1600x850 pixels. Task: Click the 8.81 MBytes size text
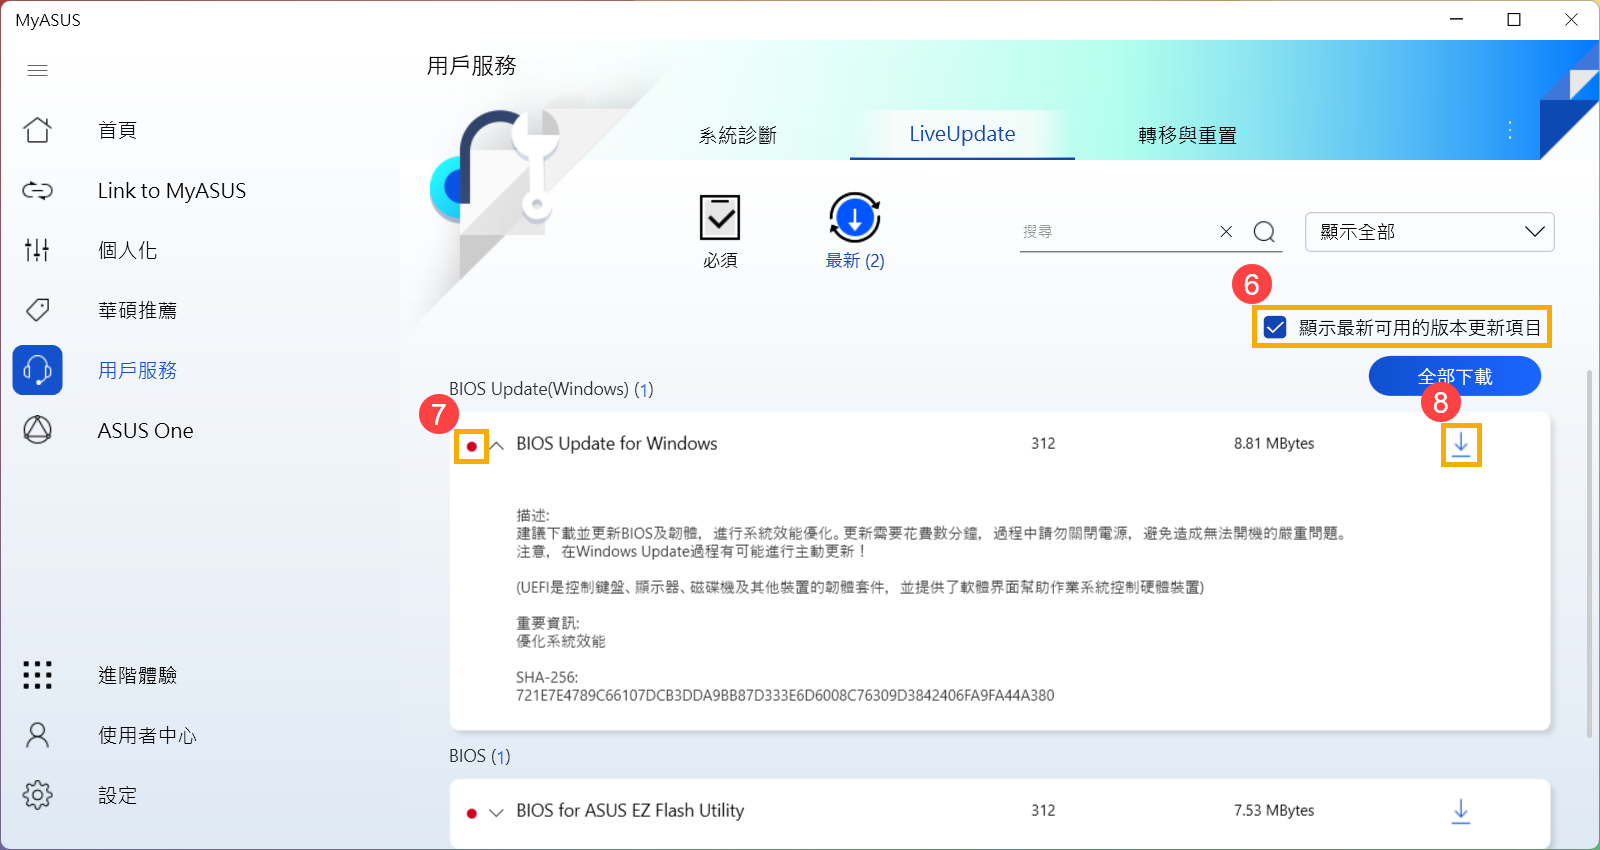coord(1274,443)
